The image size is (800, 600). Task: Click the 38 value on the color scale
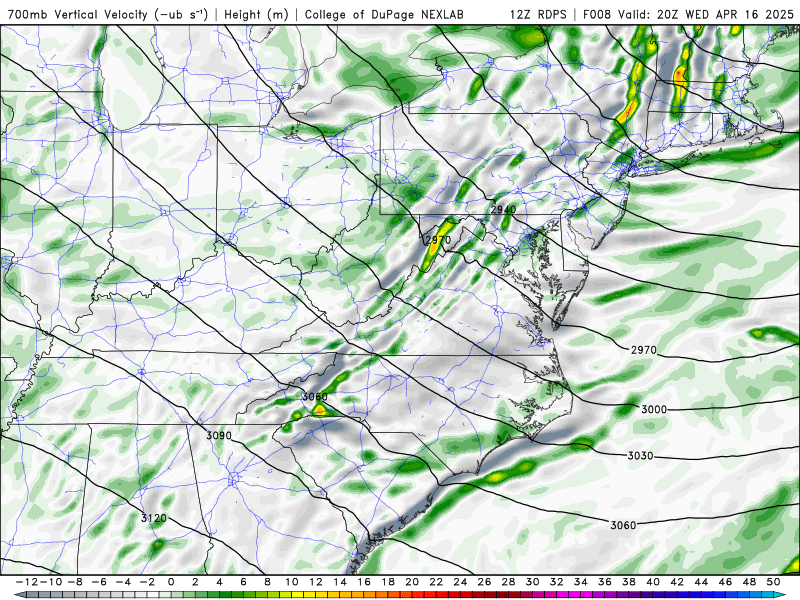(x=629, y=582)
